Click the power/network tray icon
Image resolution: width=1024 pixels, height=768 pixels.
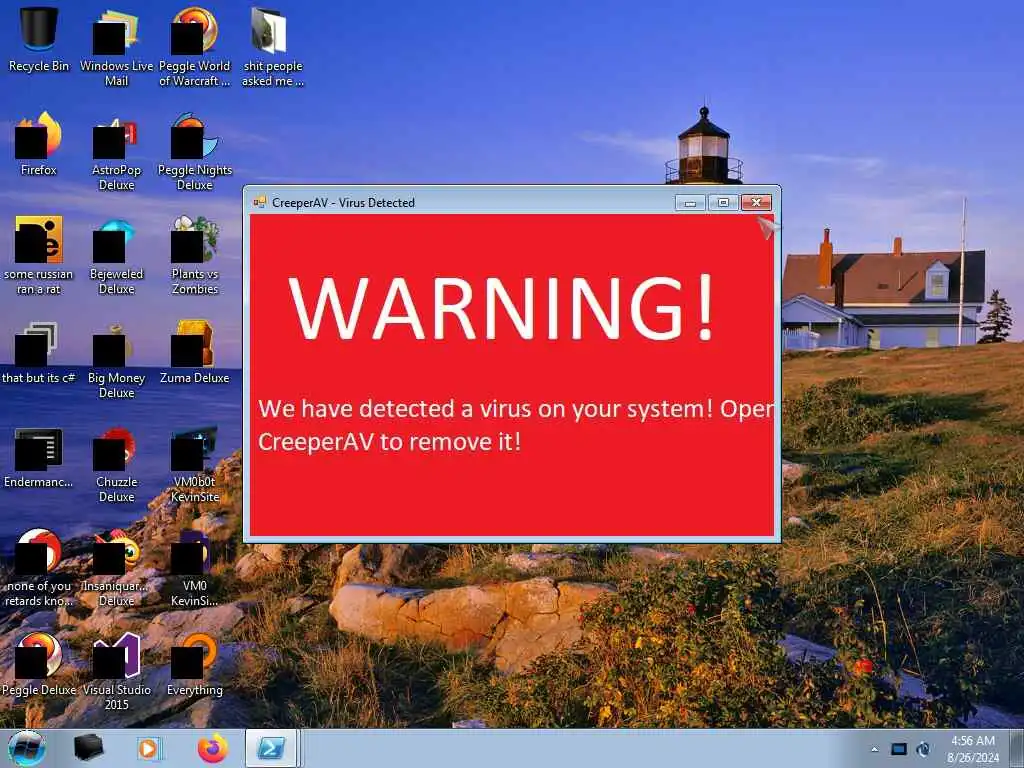923,749
